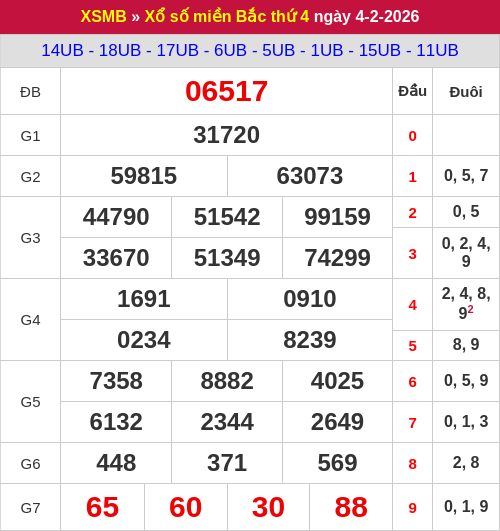
Task: Select the G4 number 0234
Action: [144, 340]
